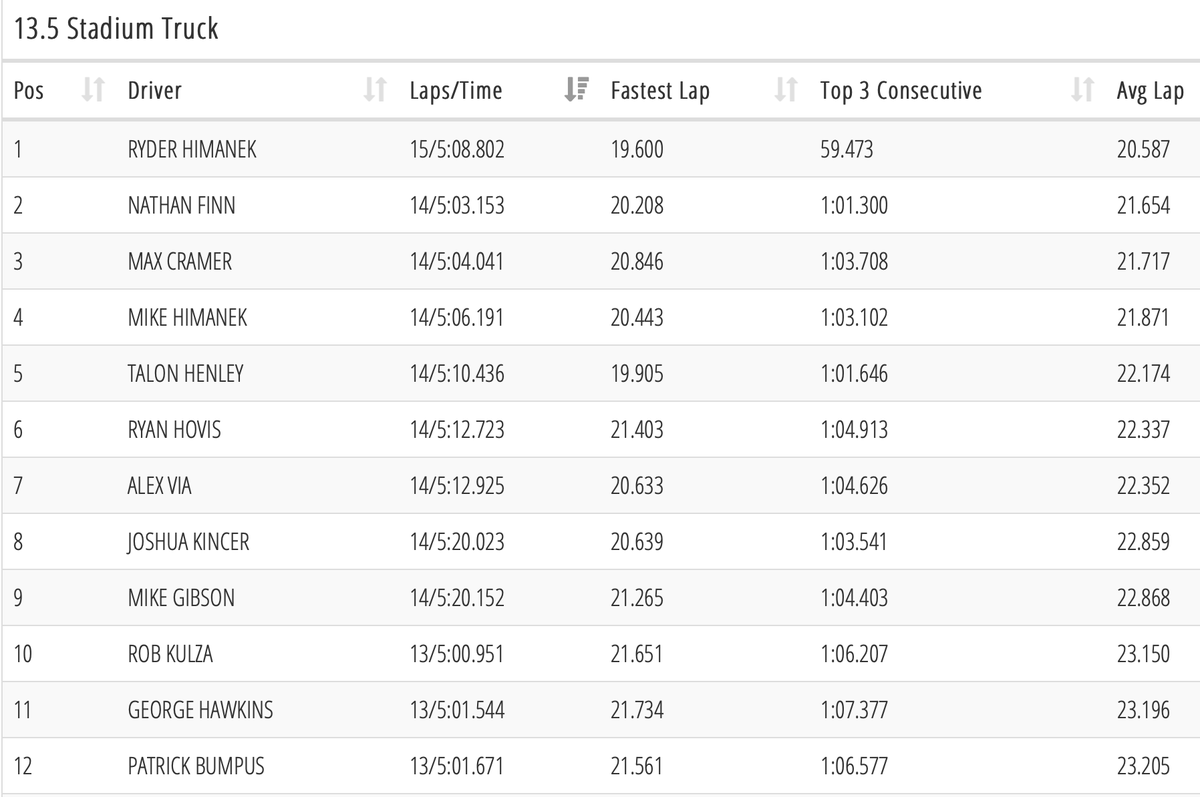The width and height of the screenshot is (1200, 797).
Task: Click the Driver column sort arrows icon
Action: (375, 91)
